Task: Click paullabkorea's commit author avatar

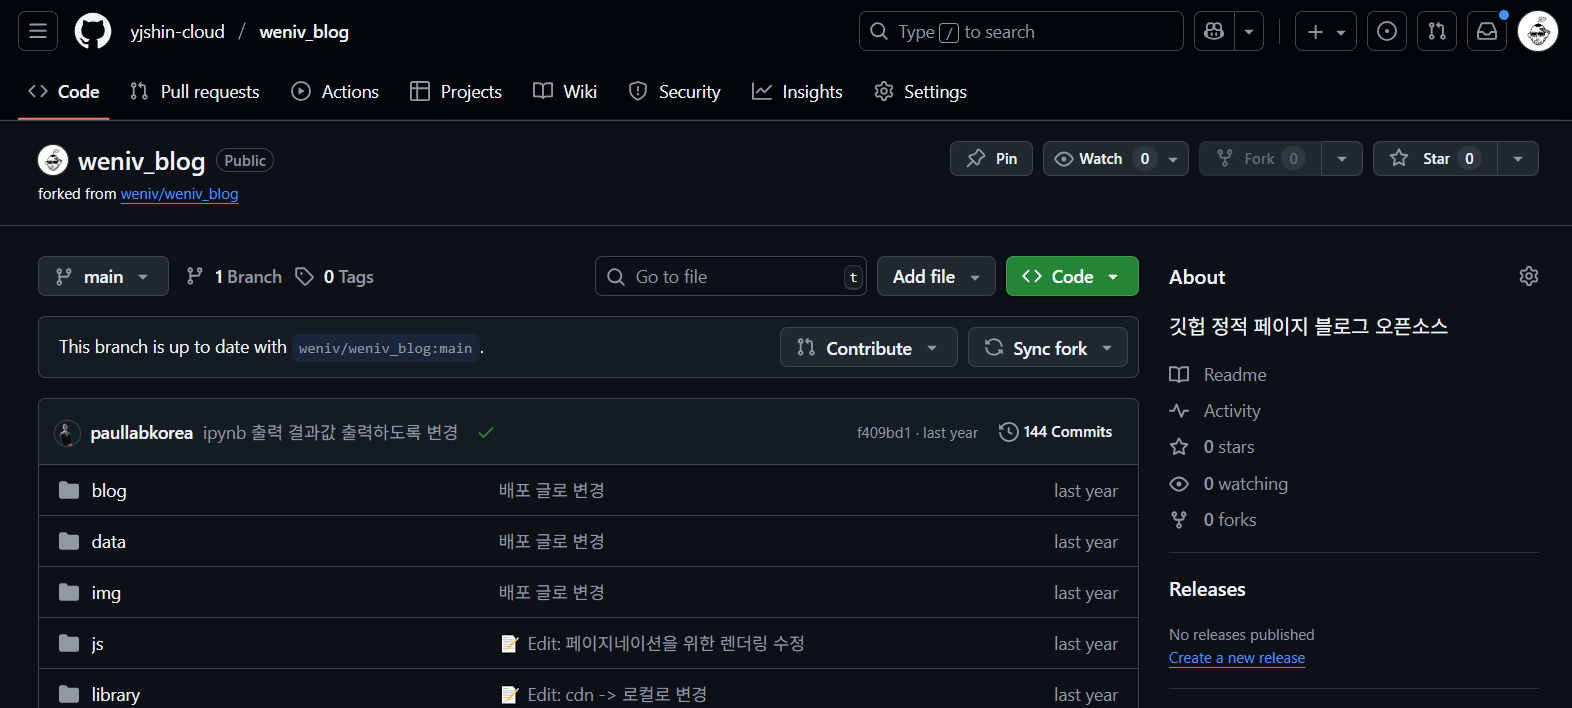Action: [67, 433]
